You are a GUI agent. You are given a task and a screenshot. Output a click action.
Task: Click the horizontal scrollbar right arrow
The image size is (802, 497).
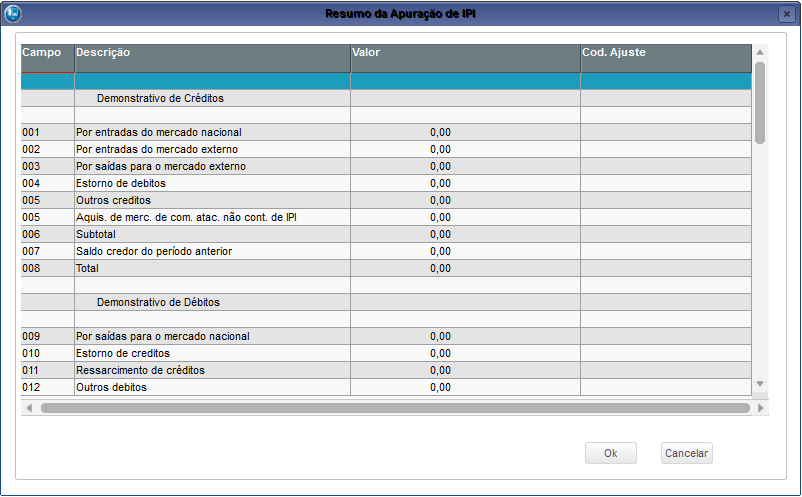(x=761, y=408)
